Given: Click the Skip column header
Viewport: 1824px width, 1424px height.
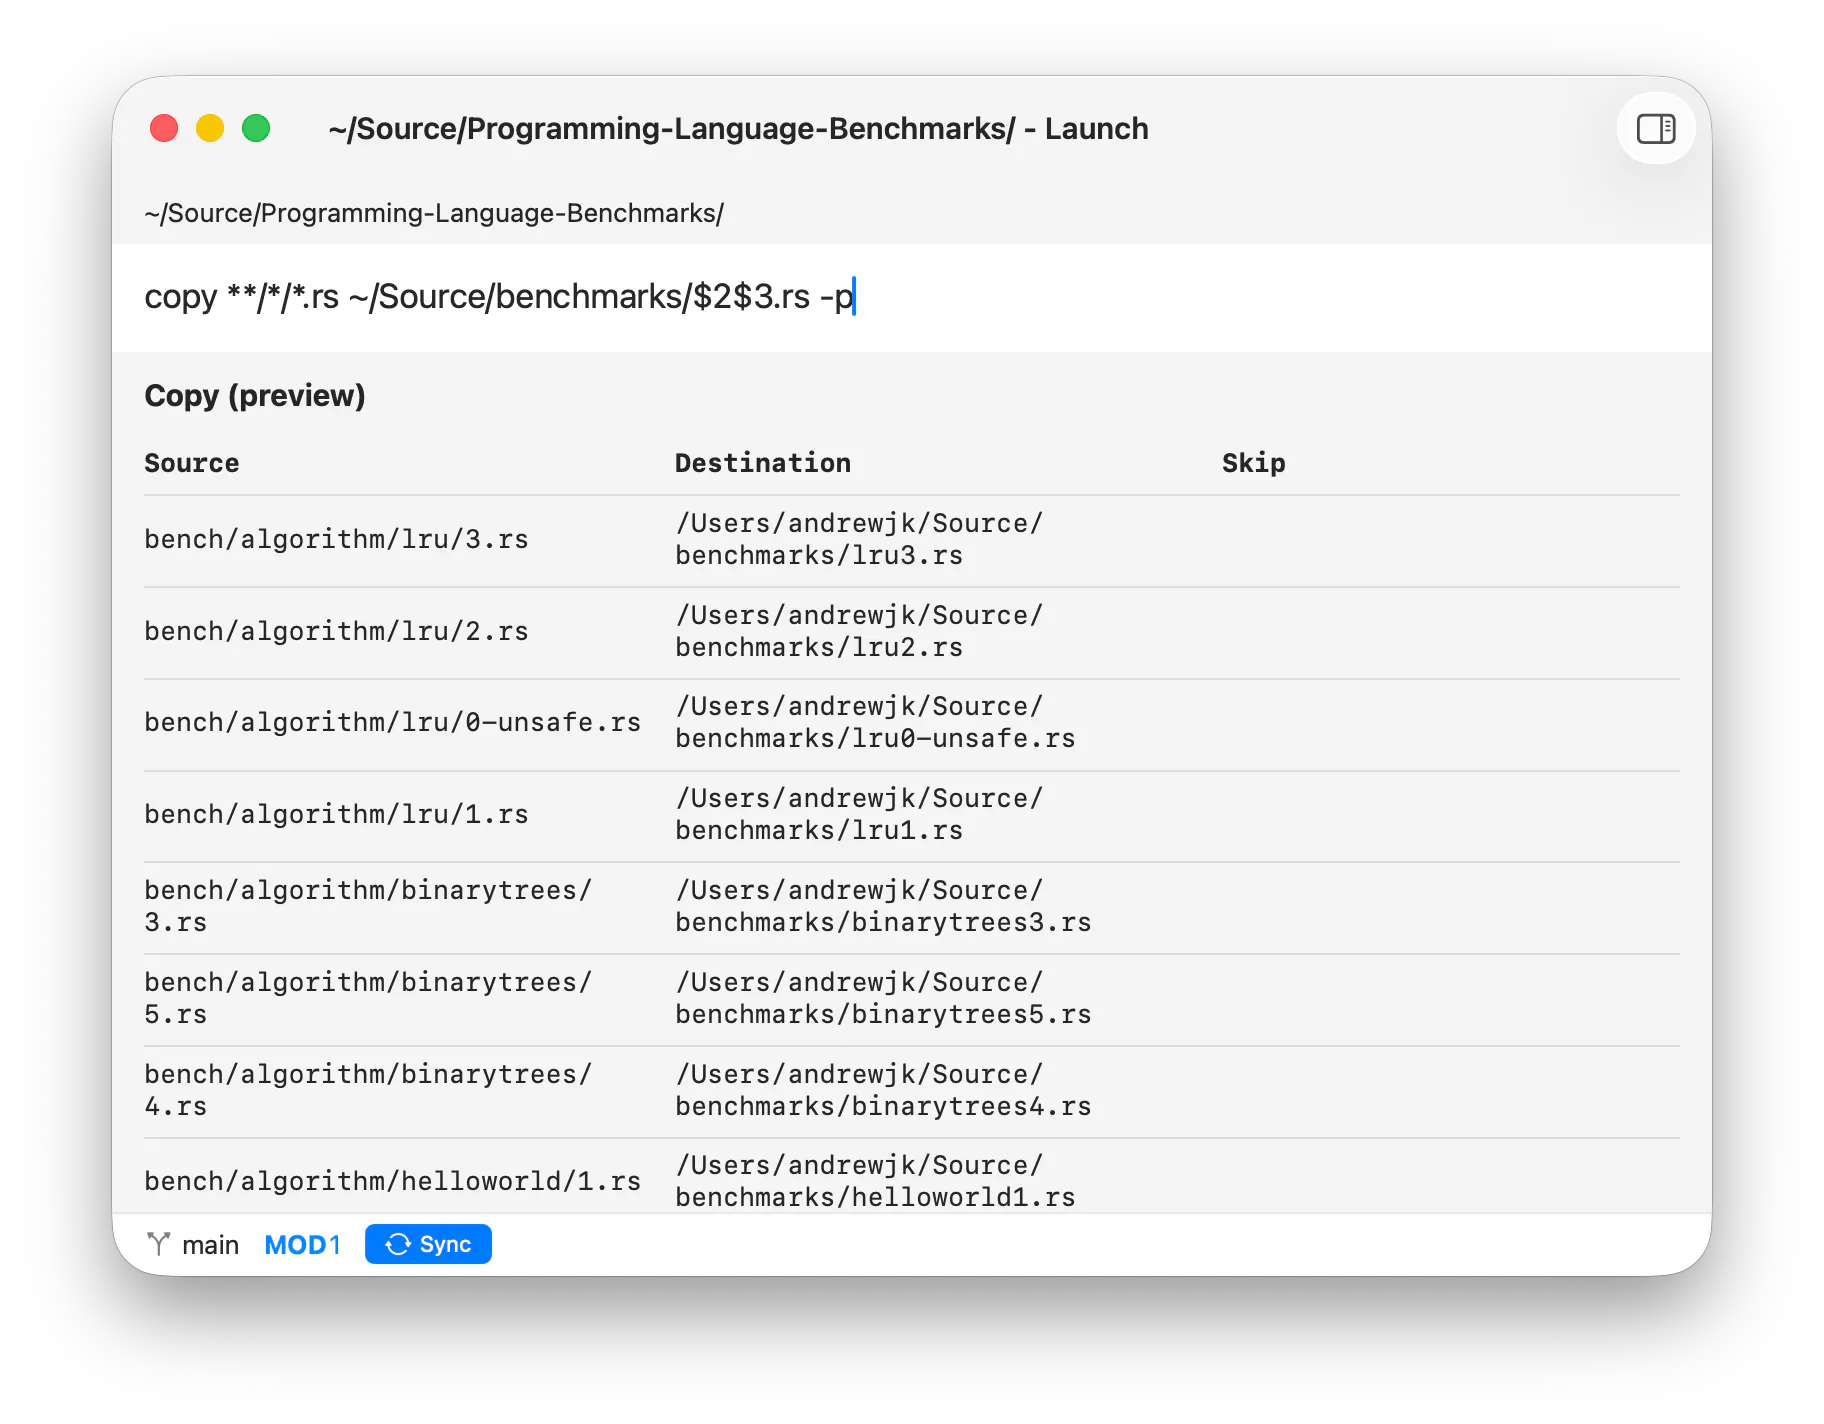Looking at the screenshot, I should click(1253, 463).
